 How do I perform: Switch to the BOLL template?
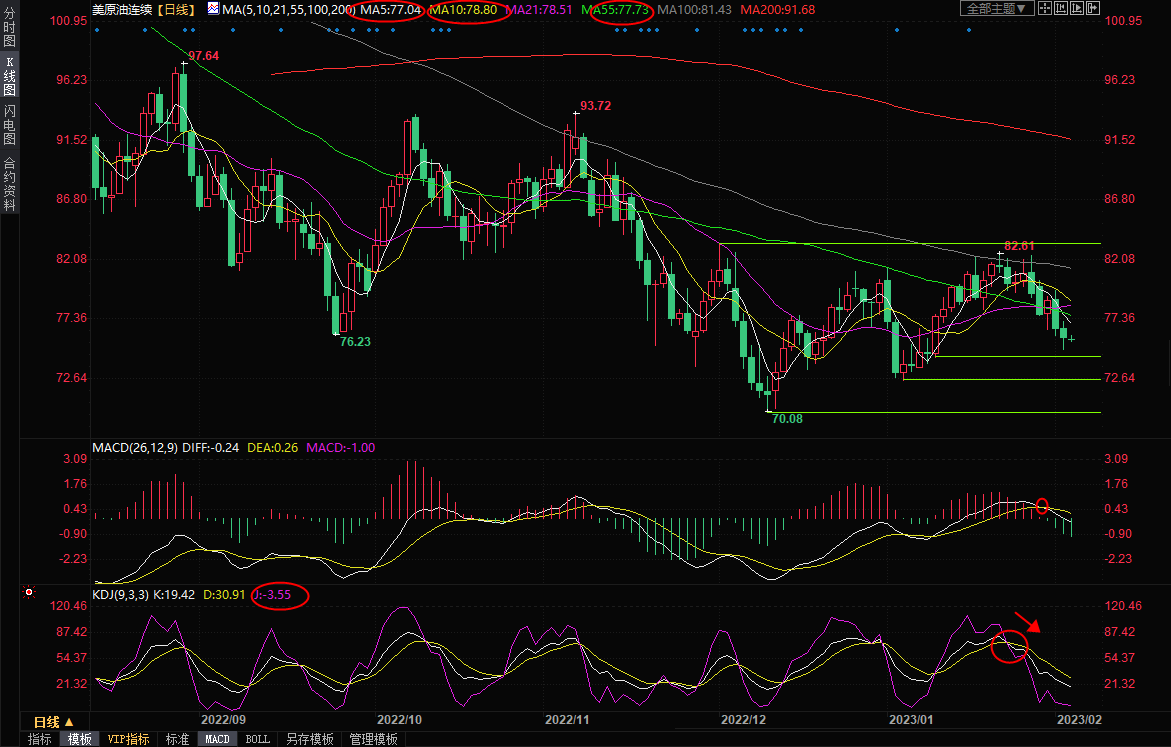click(257, 739)
